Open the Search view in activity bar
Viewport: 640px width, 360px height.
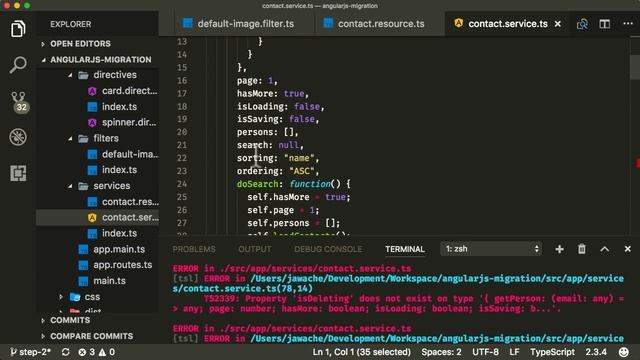pos(18,64)
